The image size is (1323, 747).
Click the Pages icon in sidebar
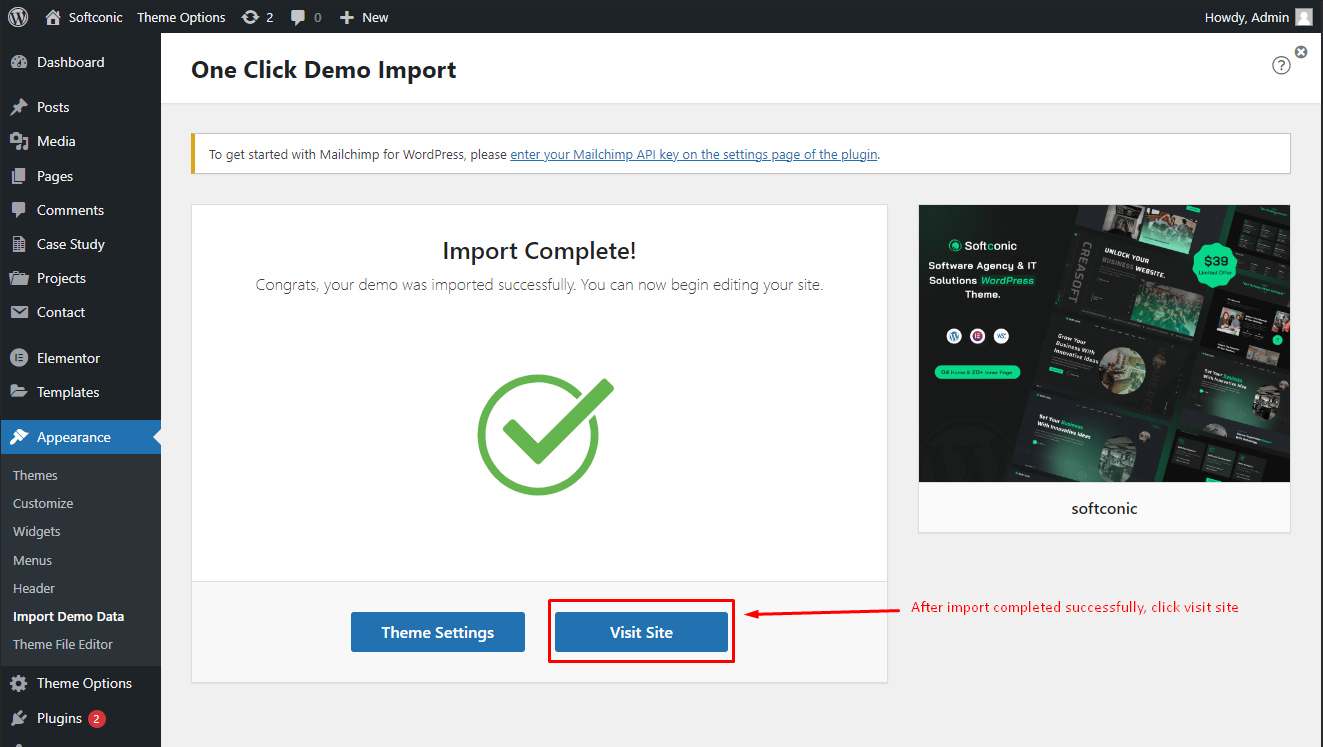click(x=19, y=176)
